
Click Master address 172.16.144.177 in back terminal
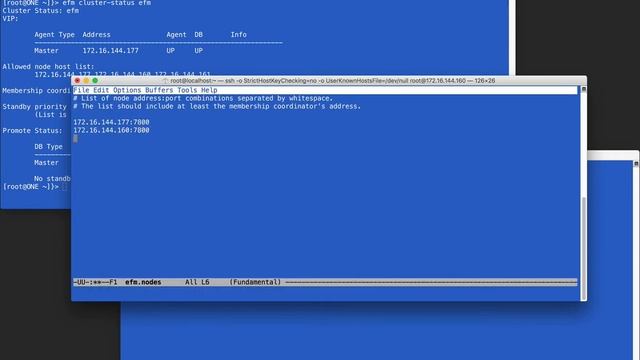111,51
